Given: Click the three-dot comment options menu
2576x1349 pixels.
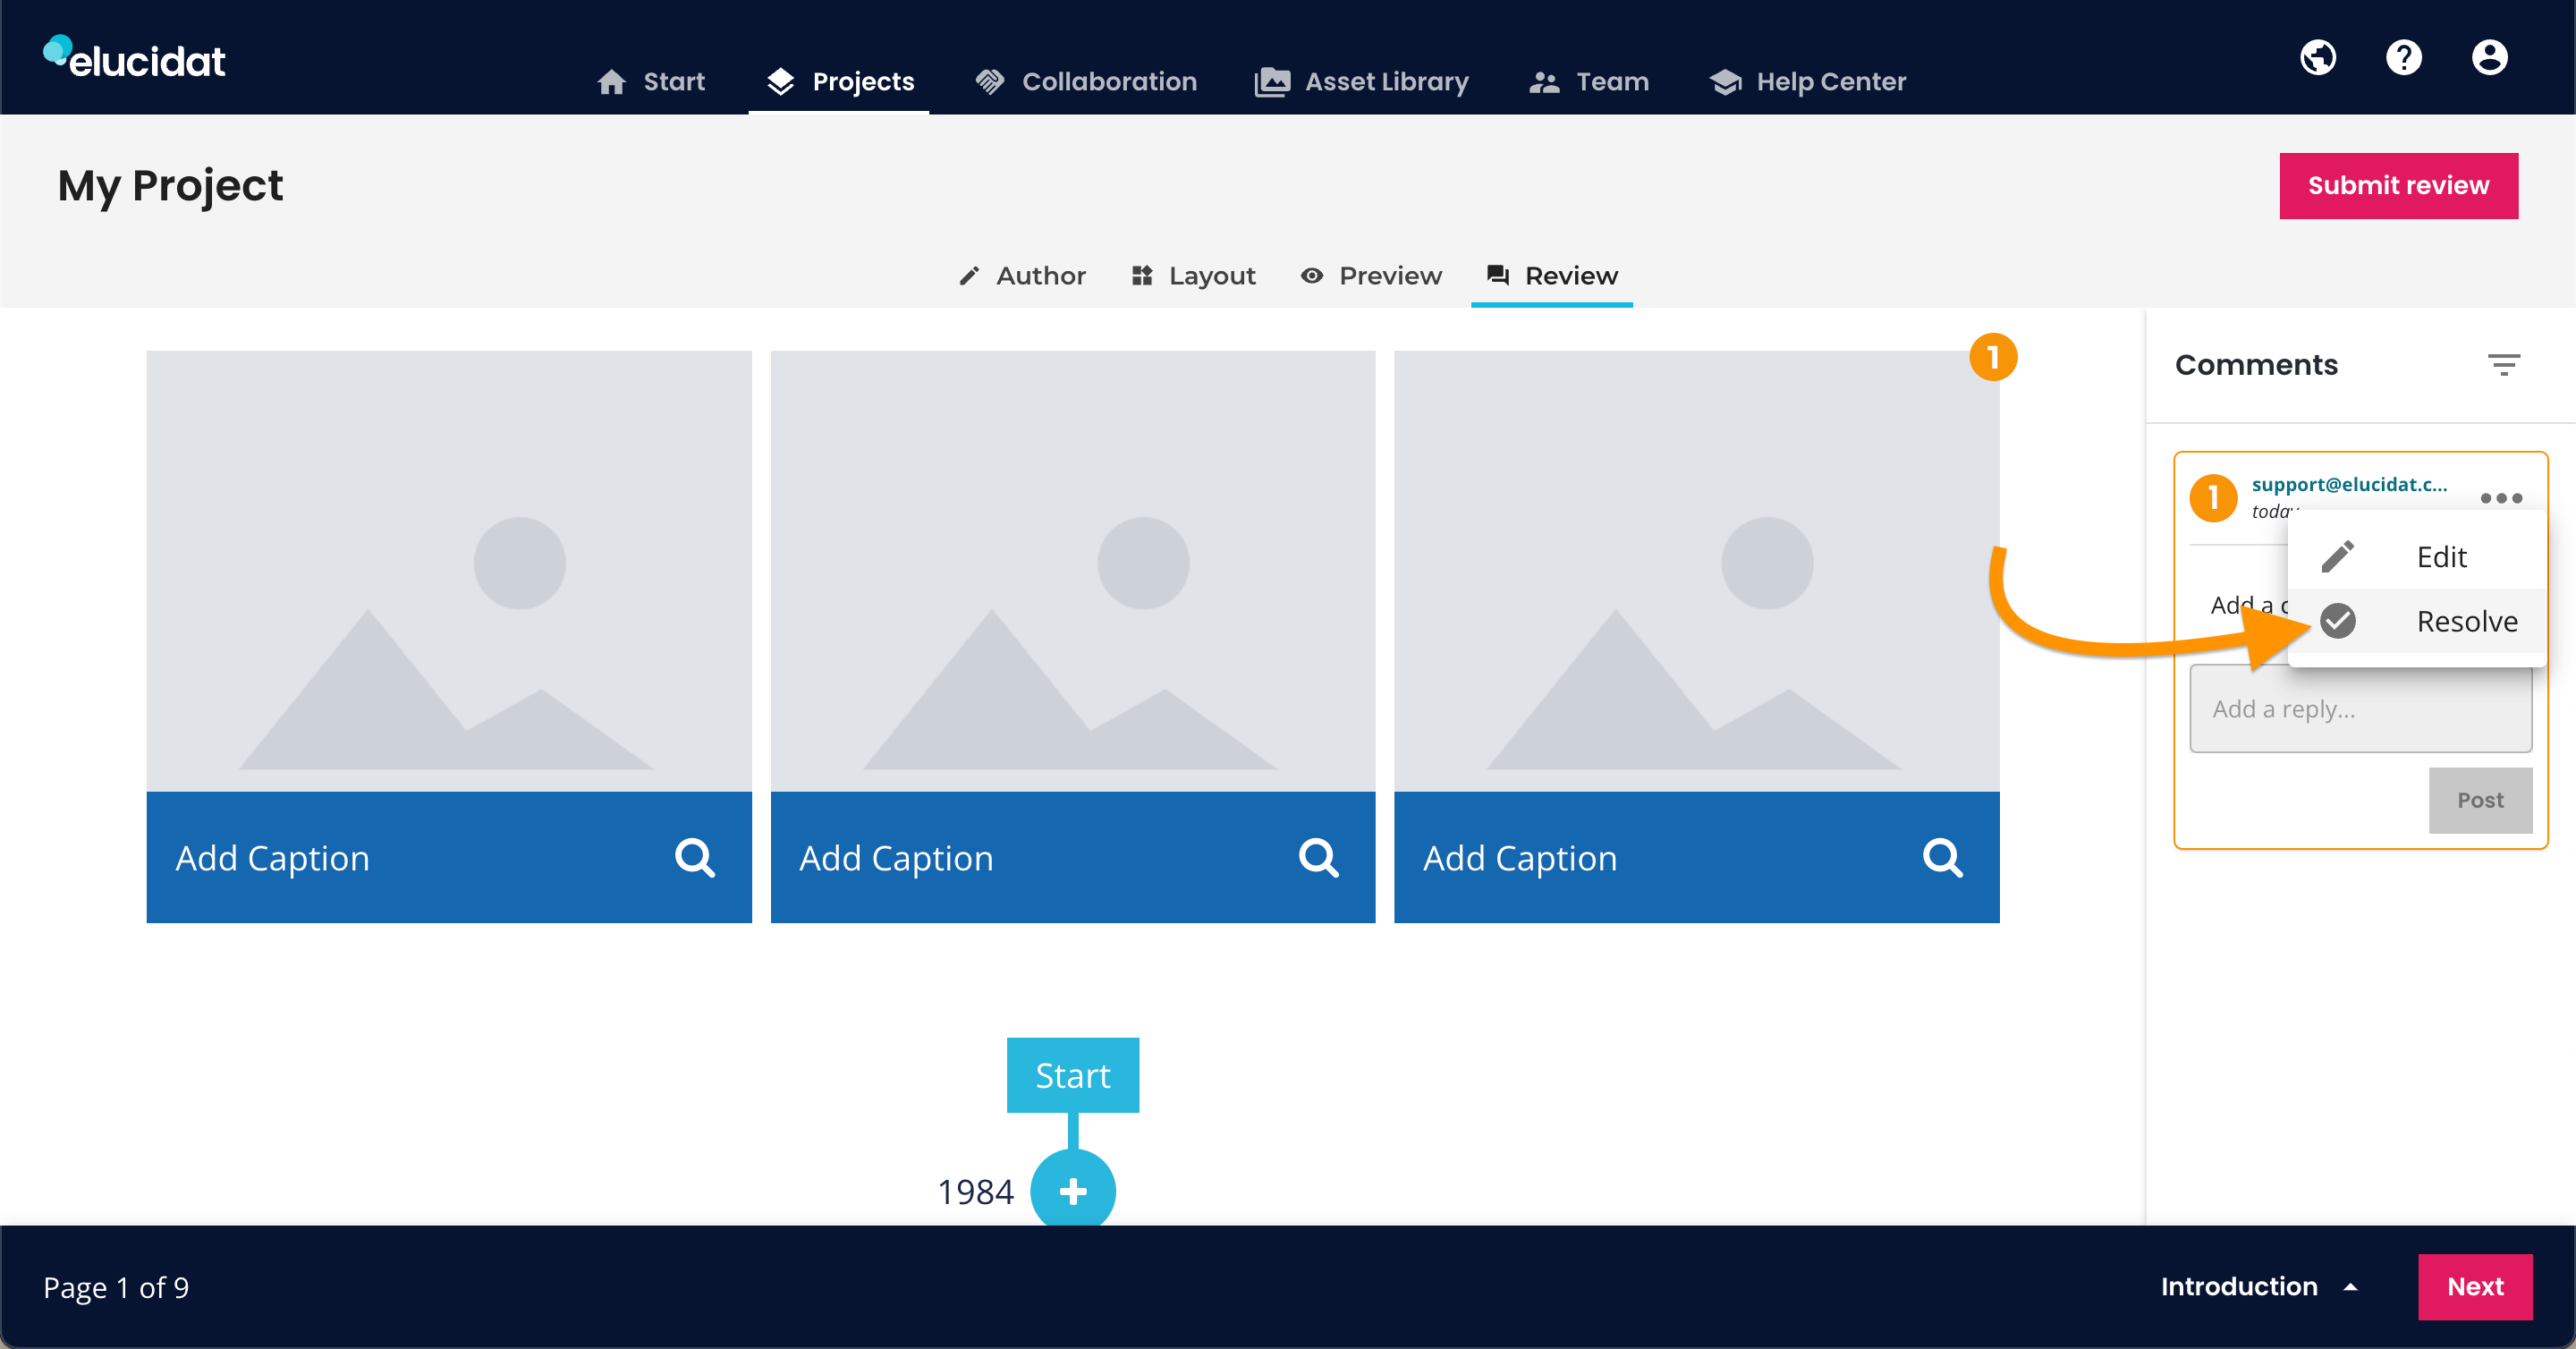Looking at the screenshot, I should (x=2501, y=498).
